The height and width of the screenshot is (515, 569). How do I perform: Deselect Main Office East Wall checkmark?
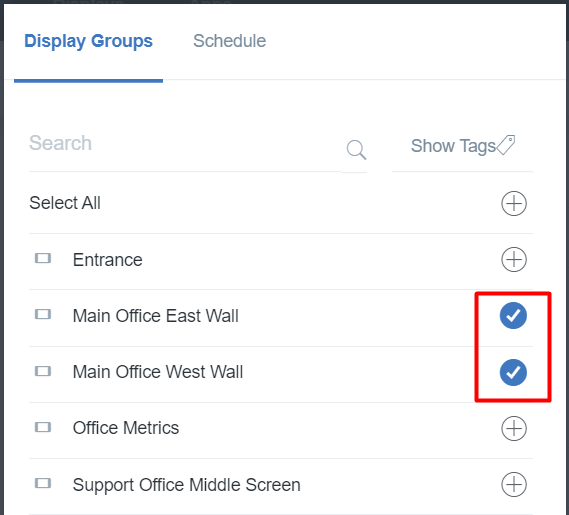pyautogui.click(x=513, y=315)
